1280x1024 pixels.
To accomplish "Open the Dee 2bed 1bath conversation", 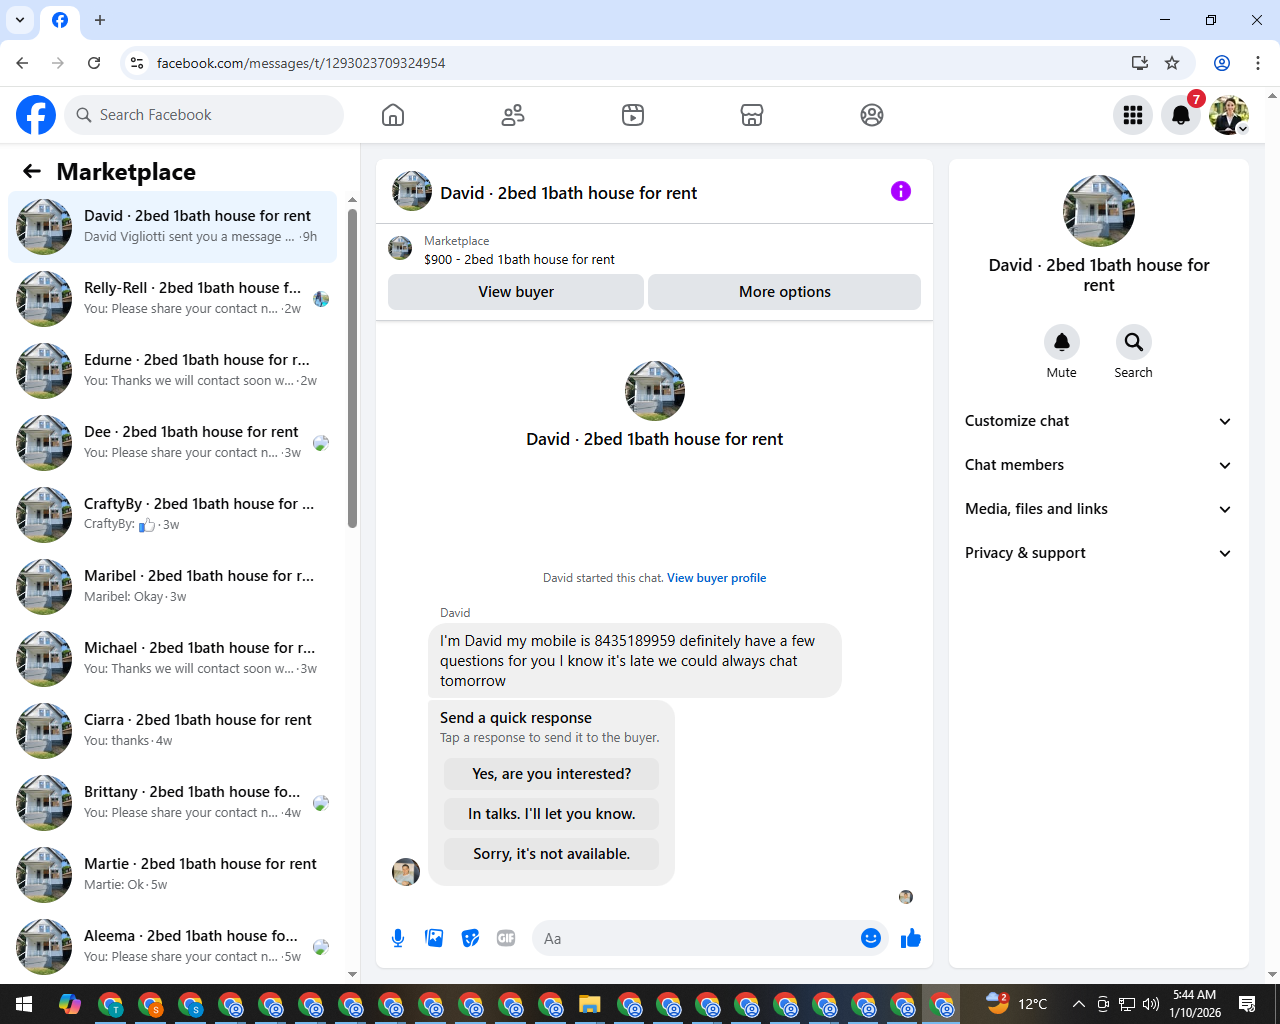I will [173, 443].
